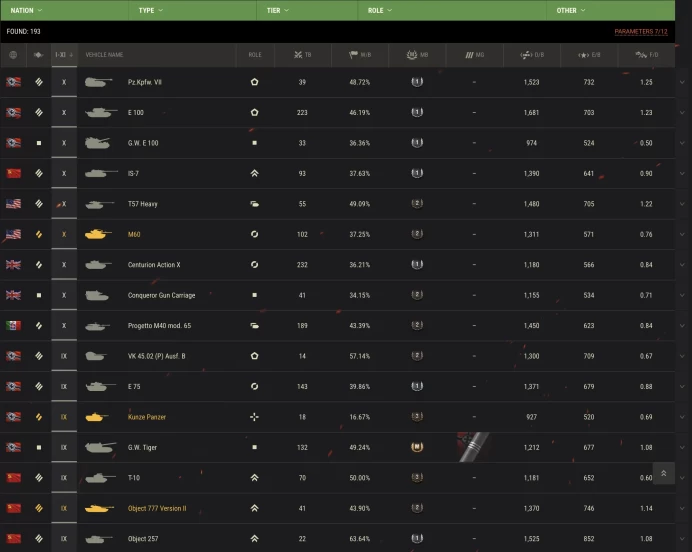
Task: Click tier IX cell in E 75 row
Action: 64,387
